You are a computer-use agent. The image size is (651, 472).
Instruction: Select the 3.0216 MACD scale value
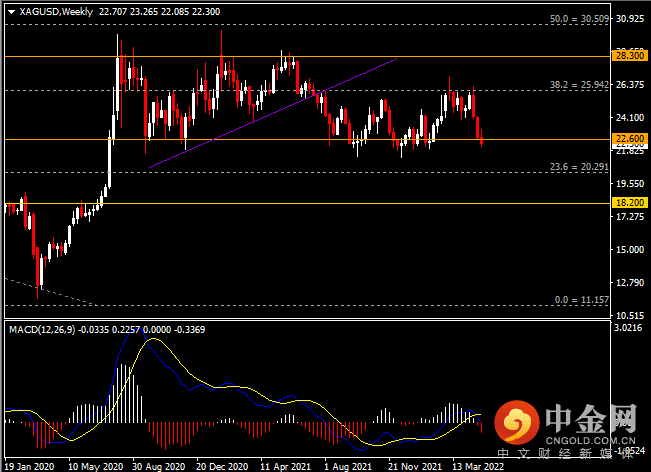click(x=628, y=328)
